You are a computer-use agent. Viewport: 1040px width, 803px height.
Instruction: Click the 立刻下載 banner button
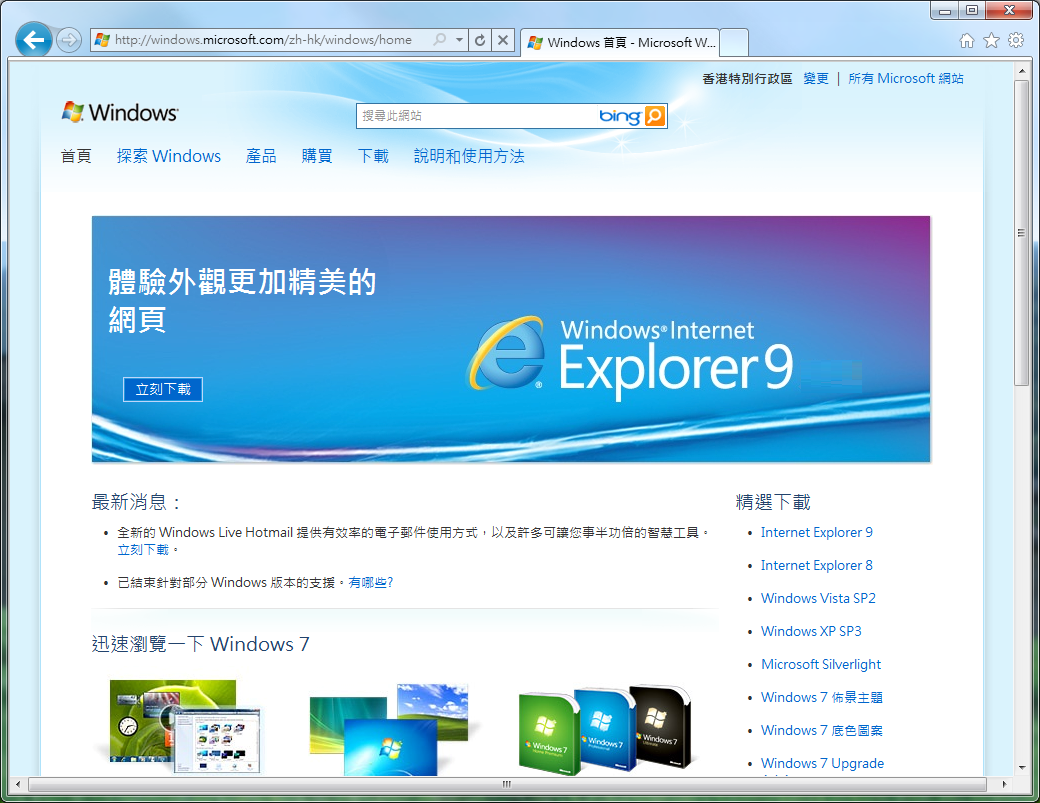pyautogui.click(x=163, y=389)
